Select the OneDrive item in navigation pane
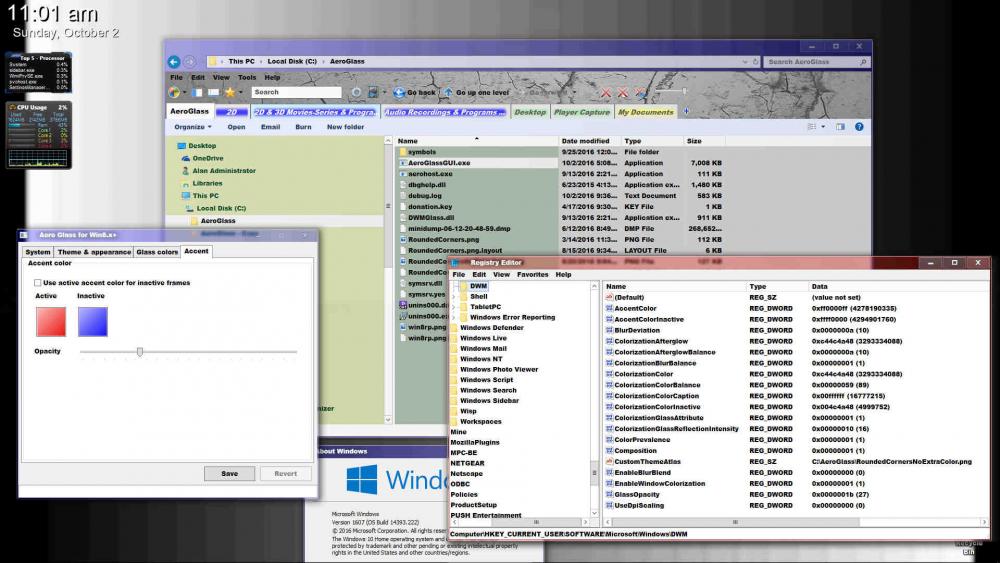The width and height of the screenshot is (1000, 563). tap(207, 158)
